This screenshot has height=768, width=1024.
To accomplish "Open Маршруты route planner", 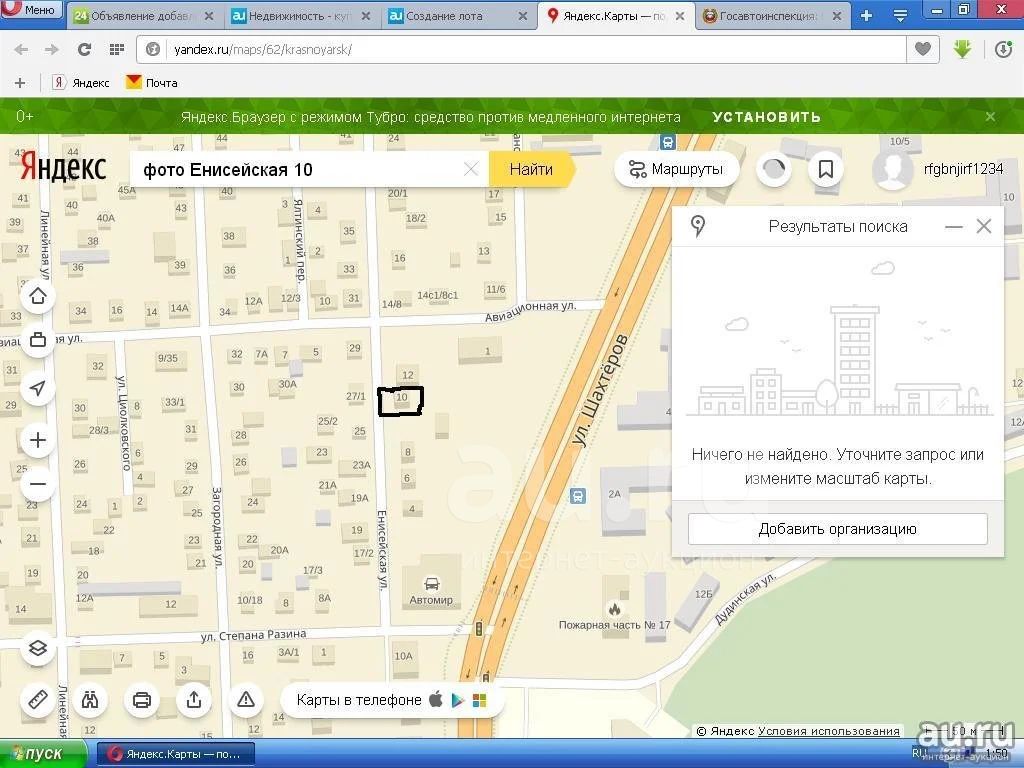I will click(x=677, y=169).
